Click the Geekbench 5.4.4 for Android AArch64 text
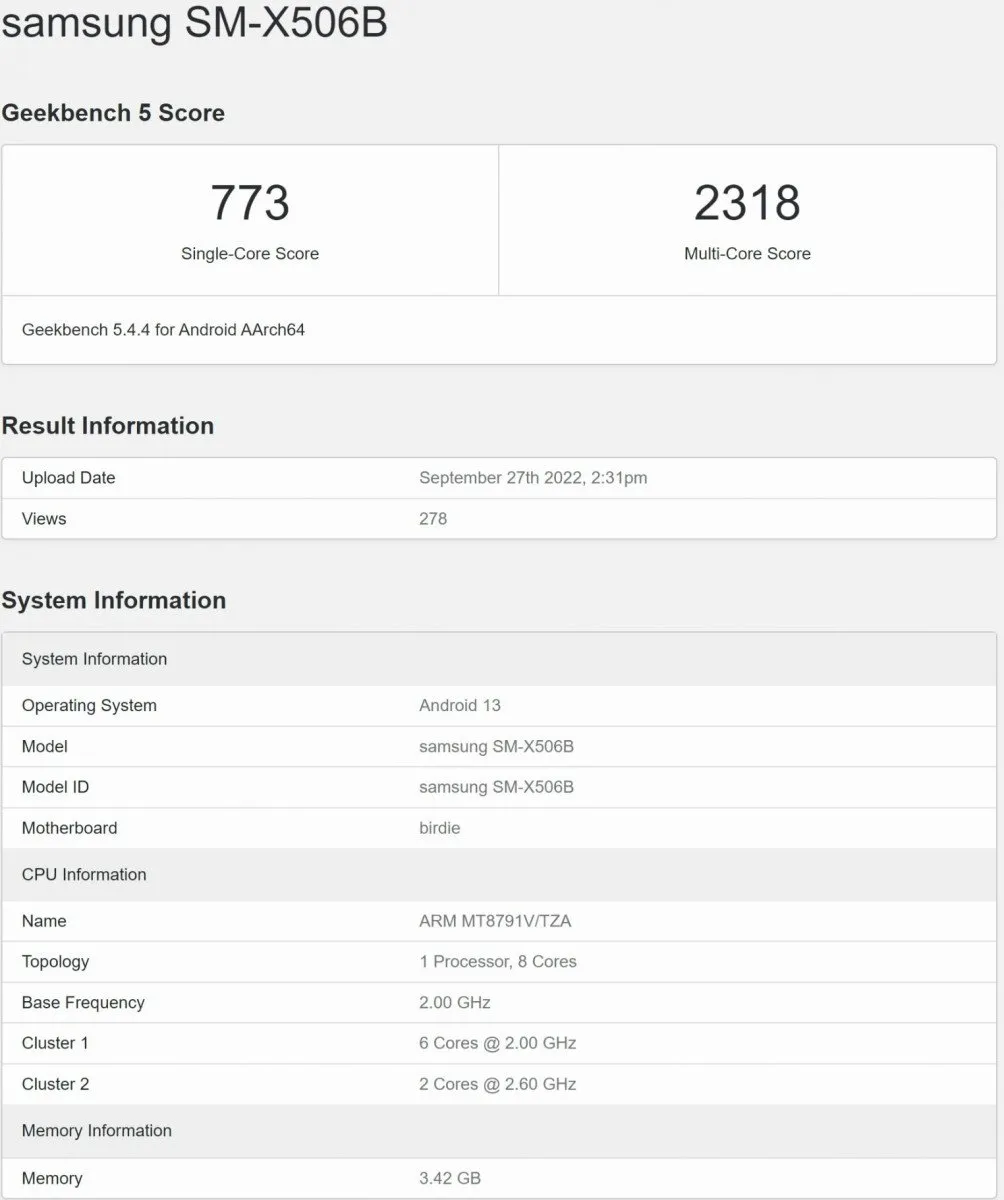 click(162, 329)
